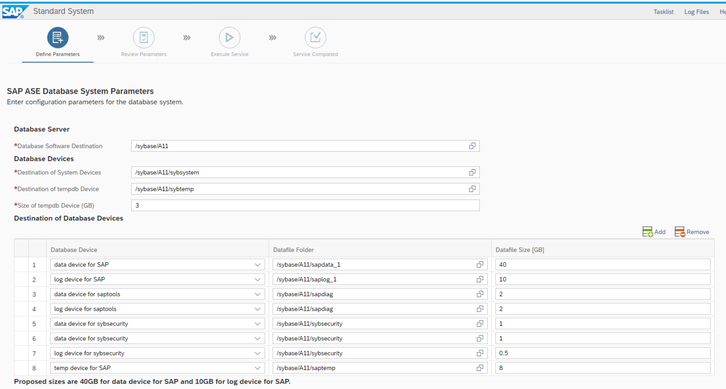
Task: Click the Datafile Size field showing 10
Action: (x=603, y=279)
